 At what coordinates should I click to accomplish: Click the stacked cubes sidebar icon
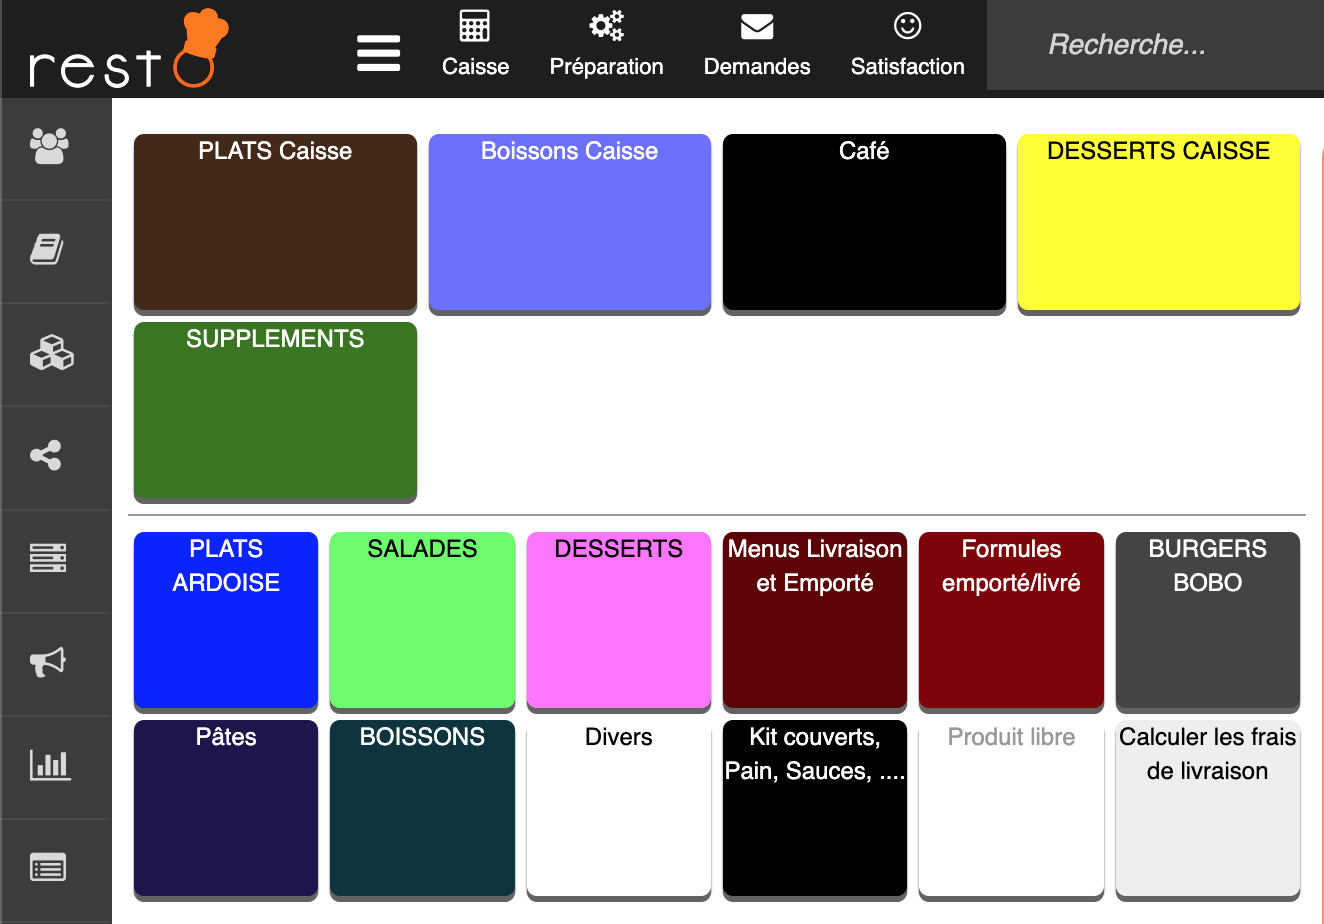pyautogui.click(x=51, y=353)
